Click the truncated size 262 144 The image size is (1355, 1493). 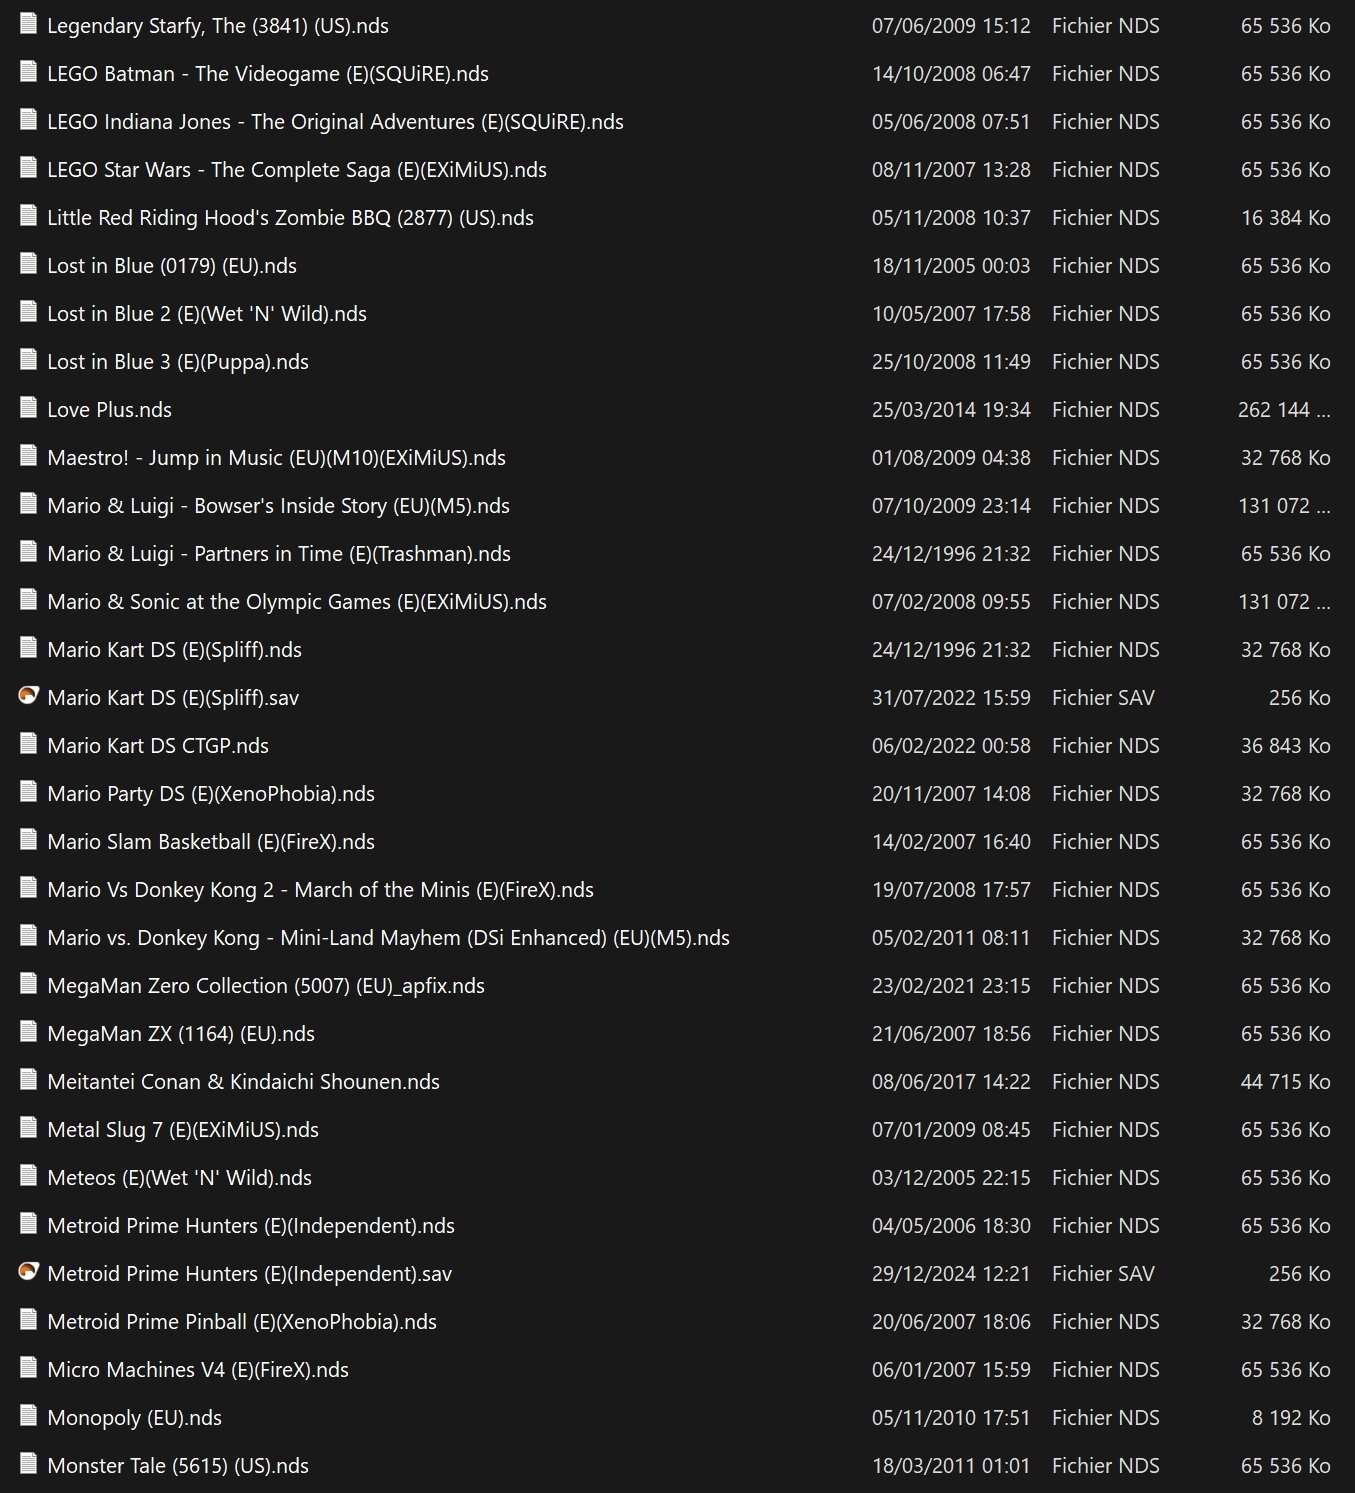pyautogui.click(x=1284, y=410)
